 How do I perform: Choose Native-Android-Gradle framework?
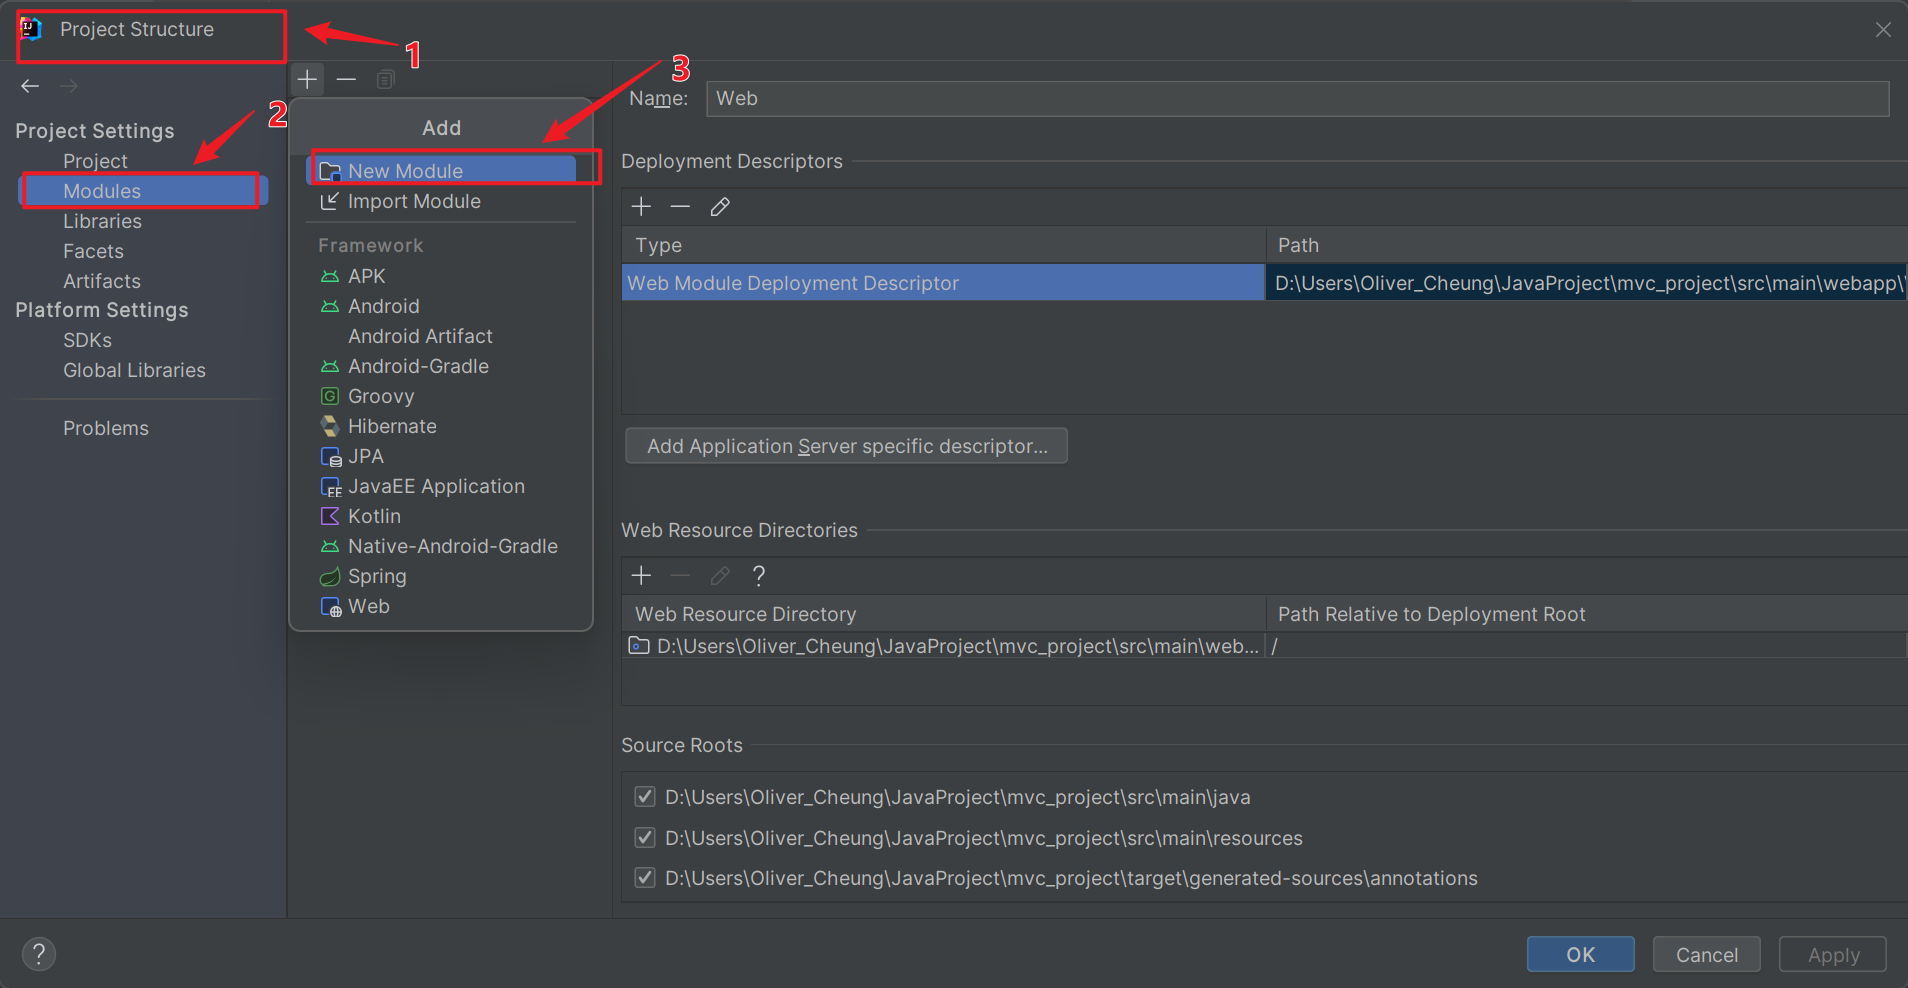point(441,546)
